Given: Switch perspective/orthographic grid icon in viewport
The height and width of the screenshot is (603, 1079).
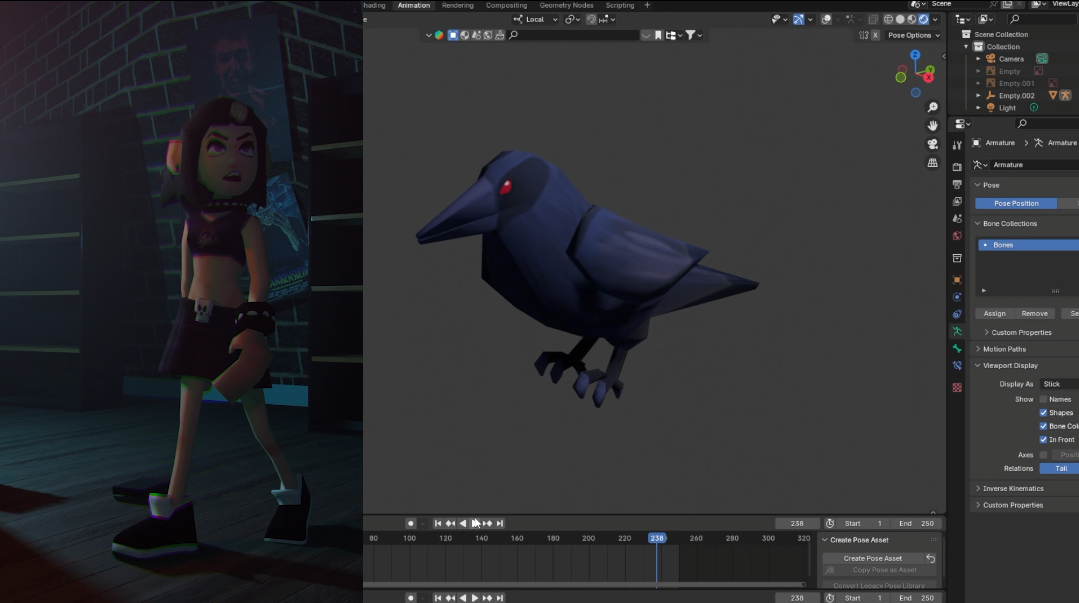Looking at the screenshot, I should click(x=932, y=163).
